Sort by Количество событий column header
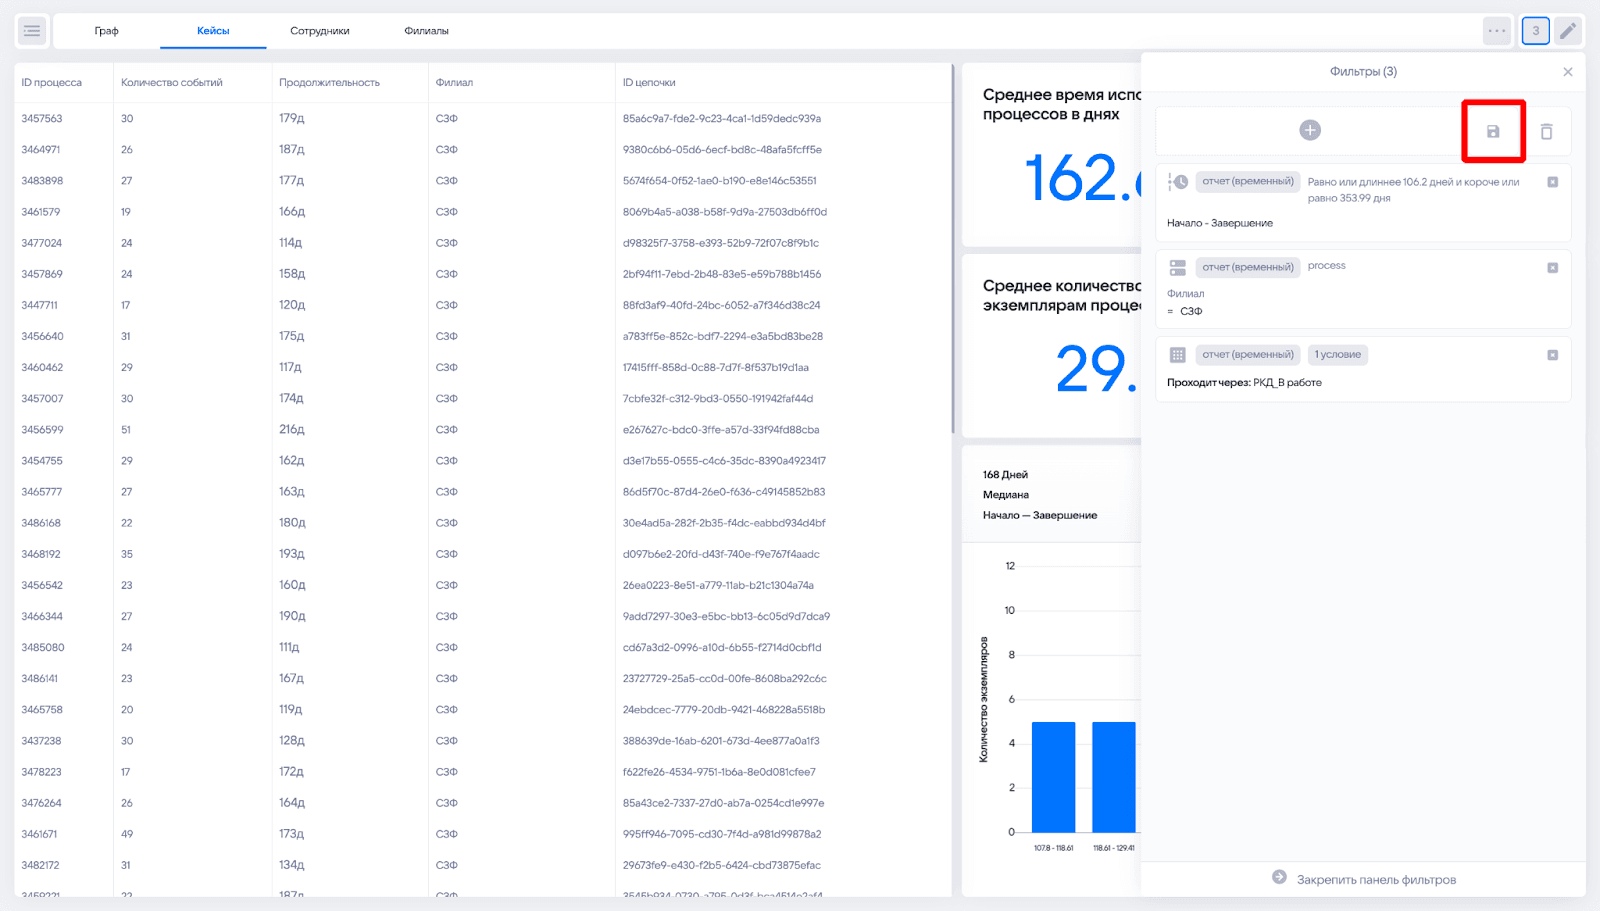Screen dimensions: 1600x911 [x=172, y=83]
